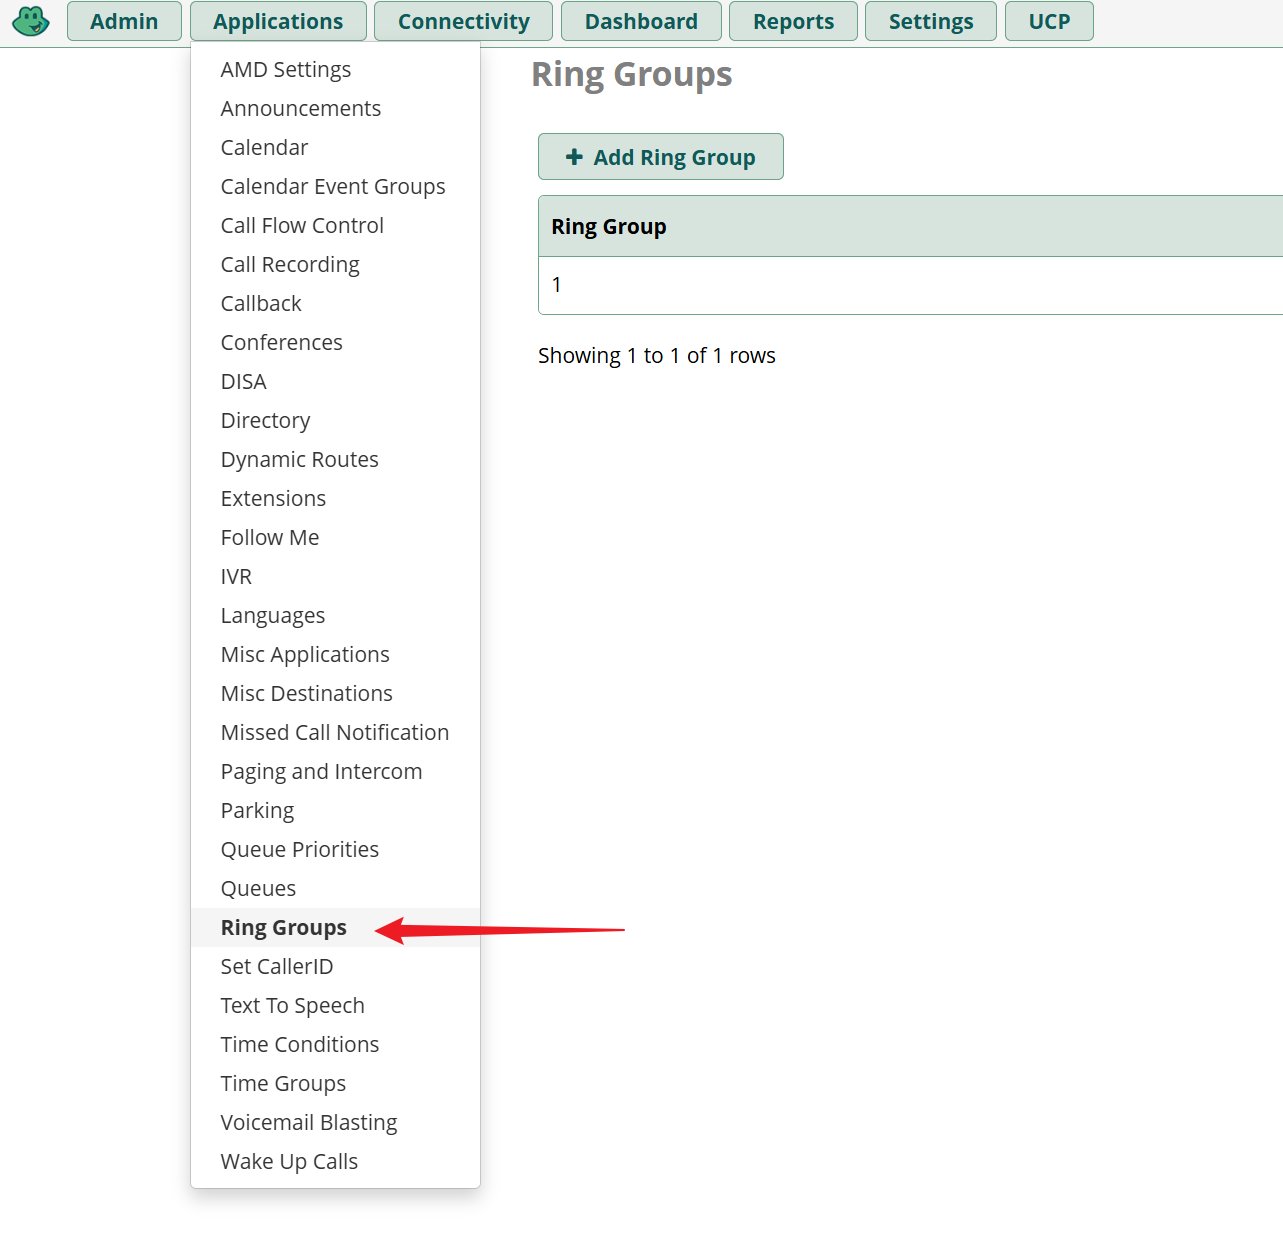Expand the Connectivity dropdown menu
The image size is (1283, 1242).
pyautogui.click(x=463, y=21)
